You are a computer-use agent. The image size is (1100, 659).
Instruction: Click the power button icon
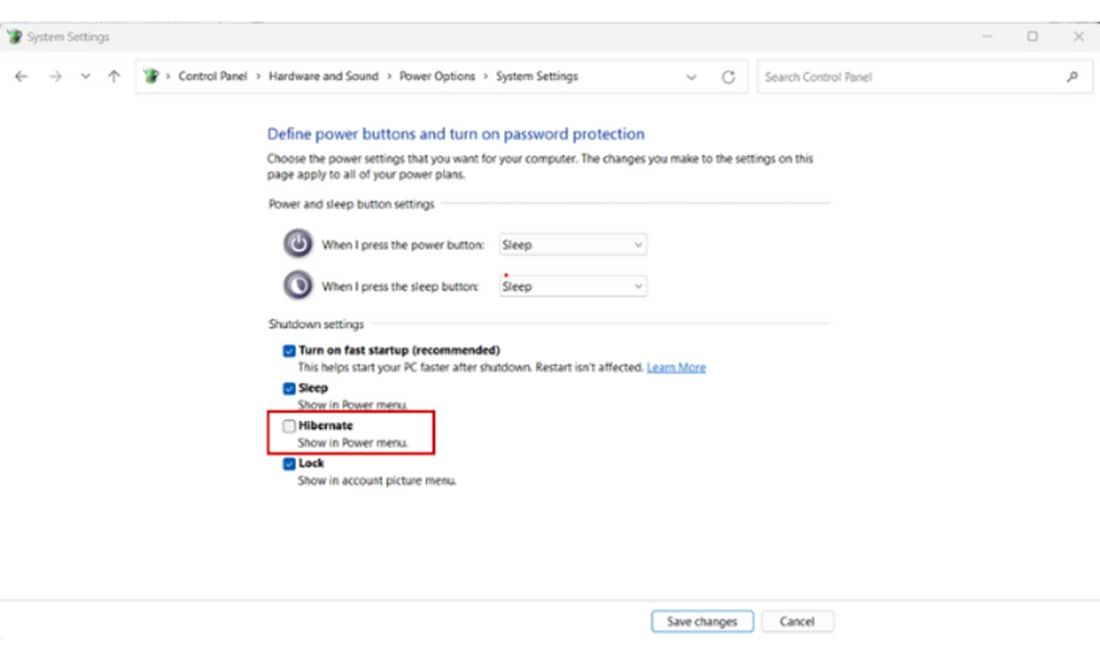point(297,244)
